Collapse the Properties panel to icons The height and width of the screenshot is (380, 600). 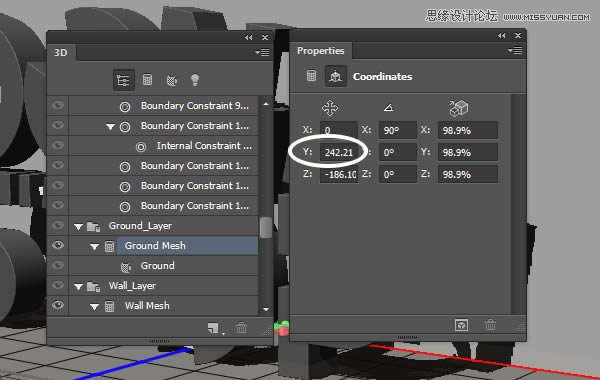pos(502,36)
